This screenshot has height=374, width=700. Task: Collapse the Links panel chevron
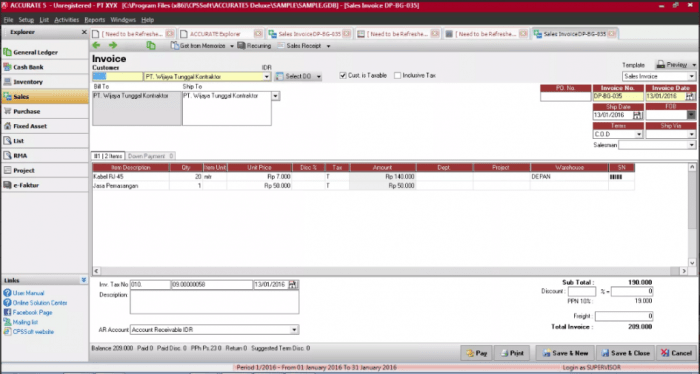coord(83,280)
